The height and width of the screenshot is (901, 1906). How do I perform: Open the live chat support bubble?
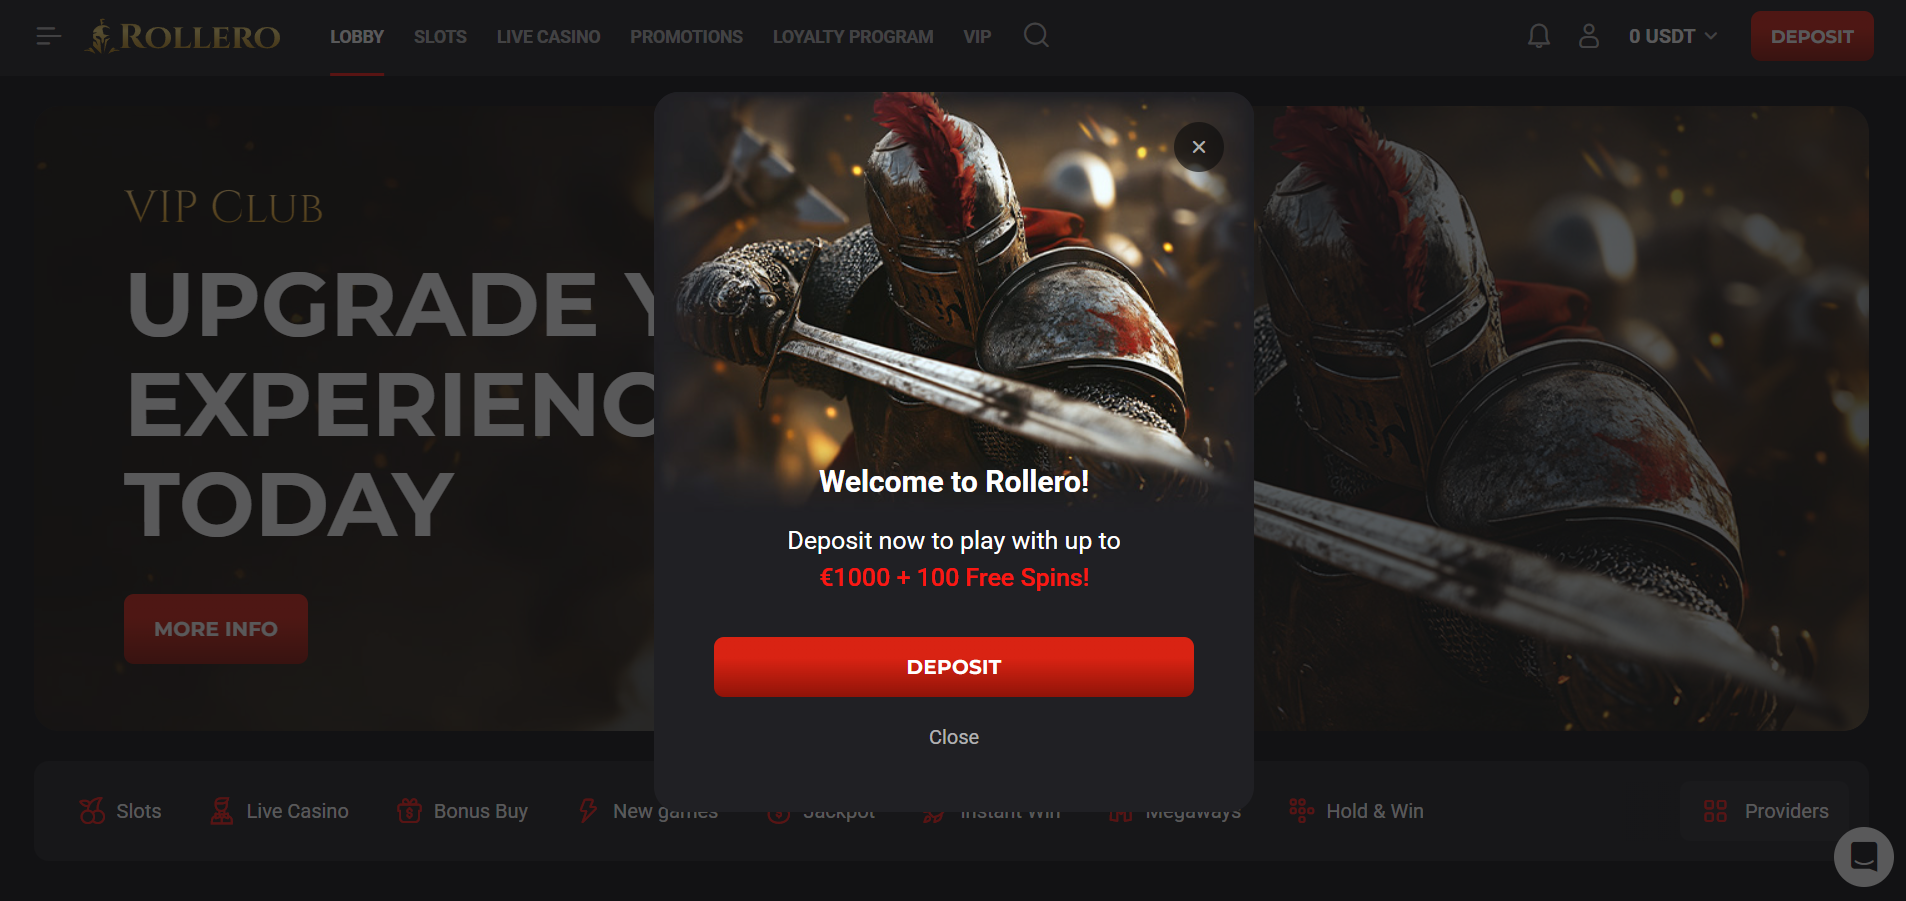coord(1863,856)
